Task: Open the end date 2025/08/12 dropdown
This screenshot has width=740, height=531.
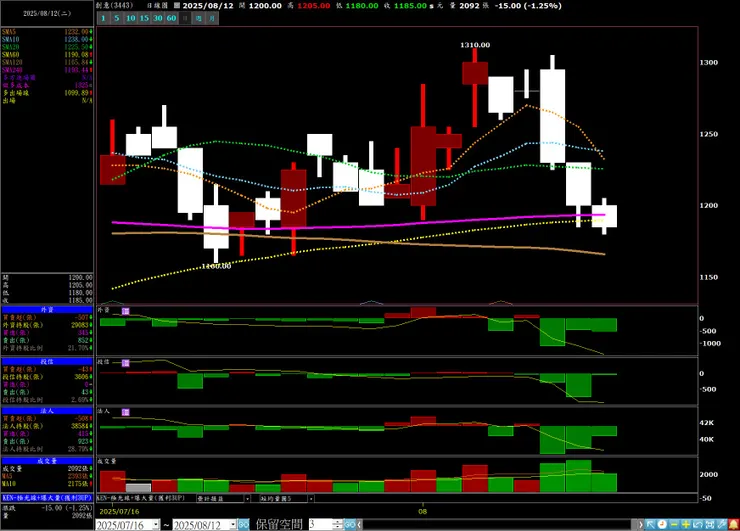Action: [233, 524]
